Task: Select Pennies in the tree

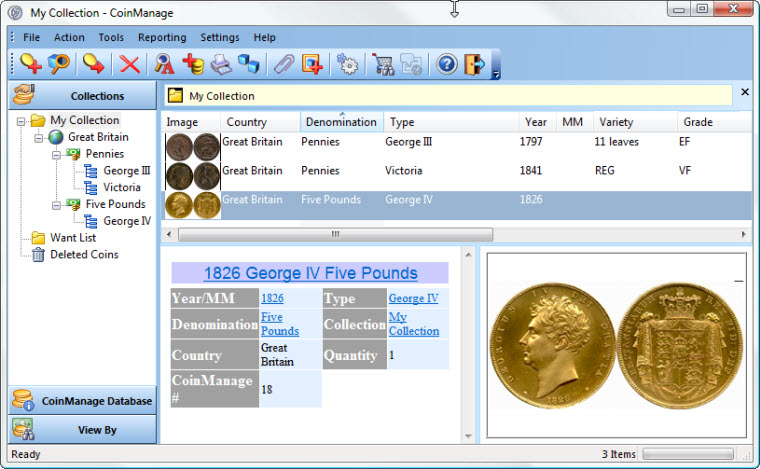Action: coord(105,154)
